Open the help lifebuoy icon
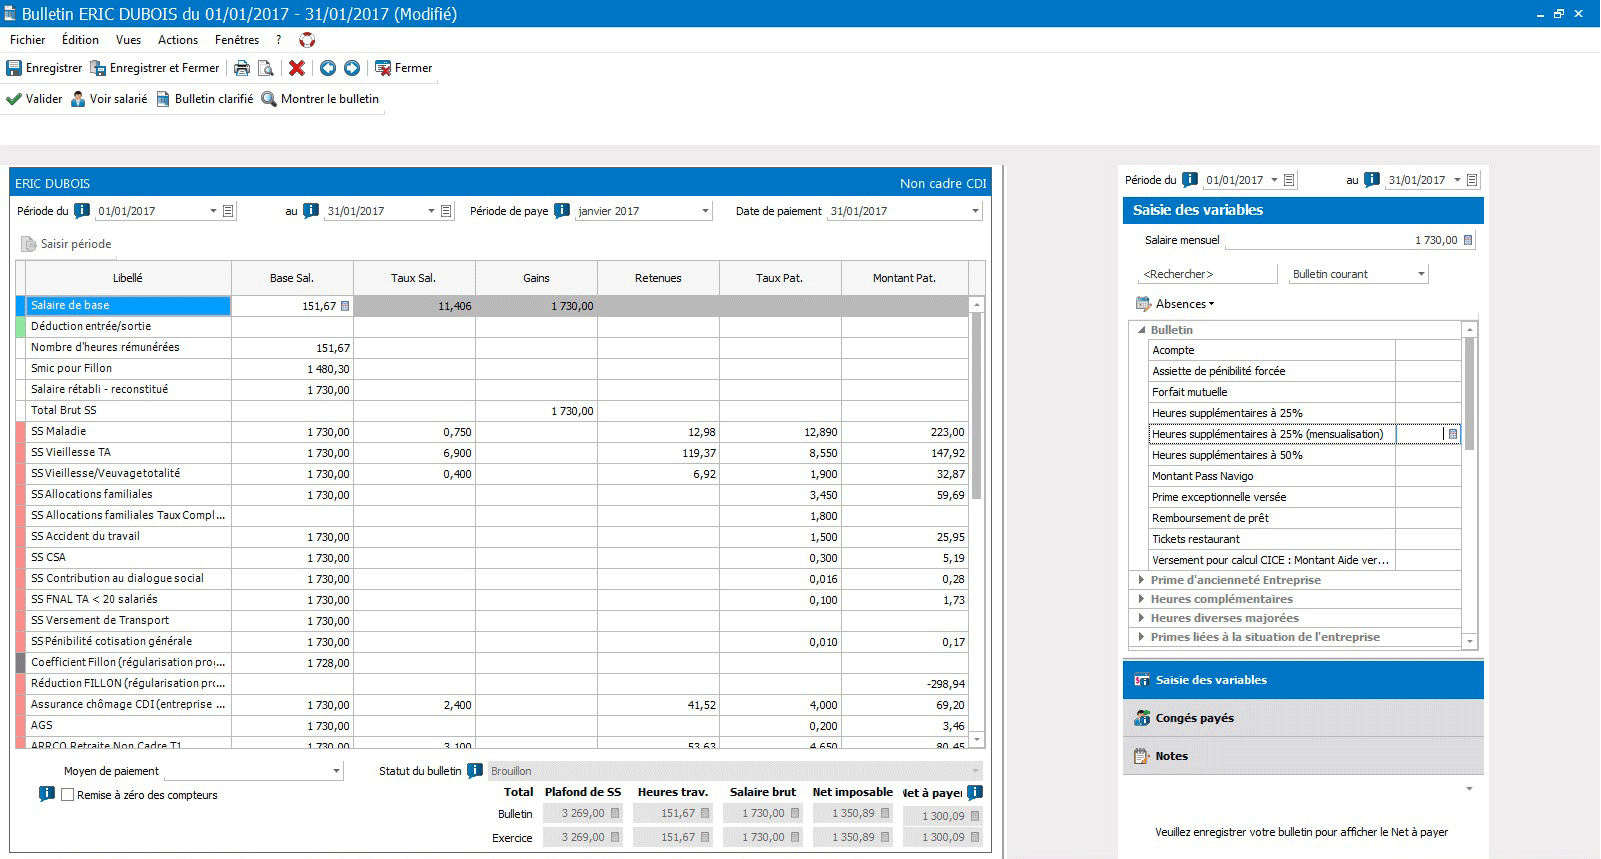This screenshot has height=859, width=1601. [x=307, y=40]
